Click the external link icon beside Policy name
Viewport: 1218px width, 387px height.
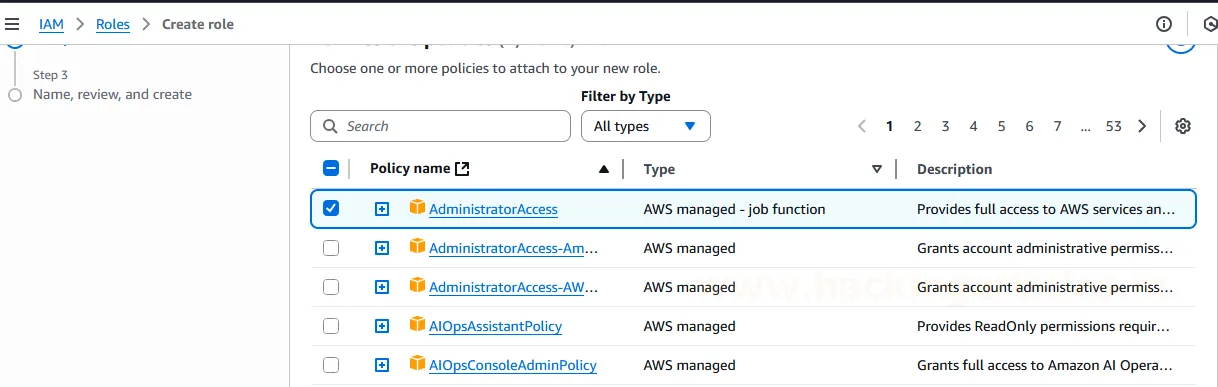462,169
